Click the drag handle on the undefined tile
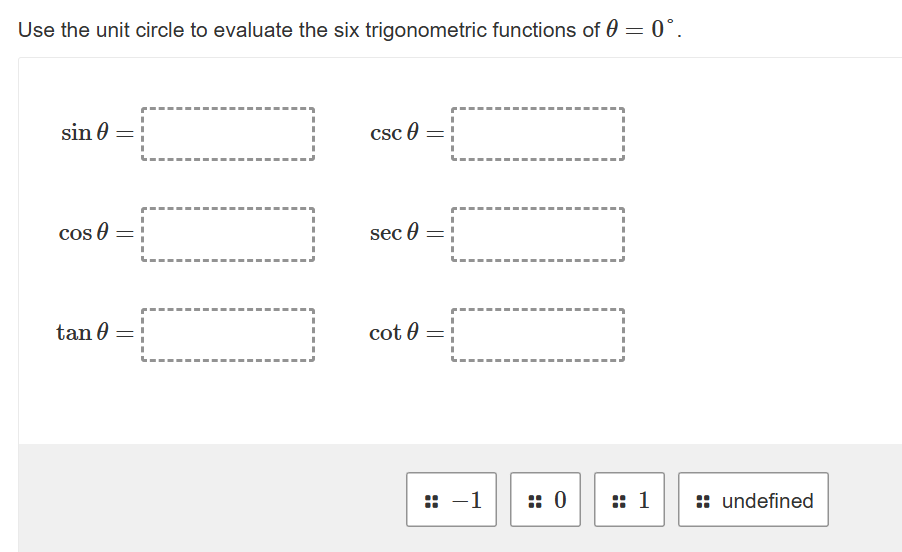This screenshot has width=902, height=552. [x=702, y=500]
